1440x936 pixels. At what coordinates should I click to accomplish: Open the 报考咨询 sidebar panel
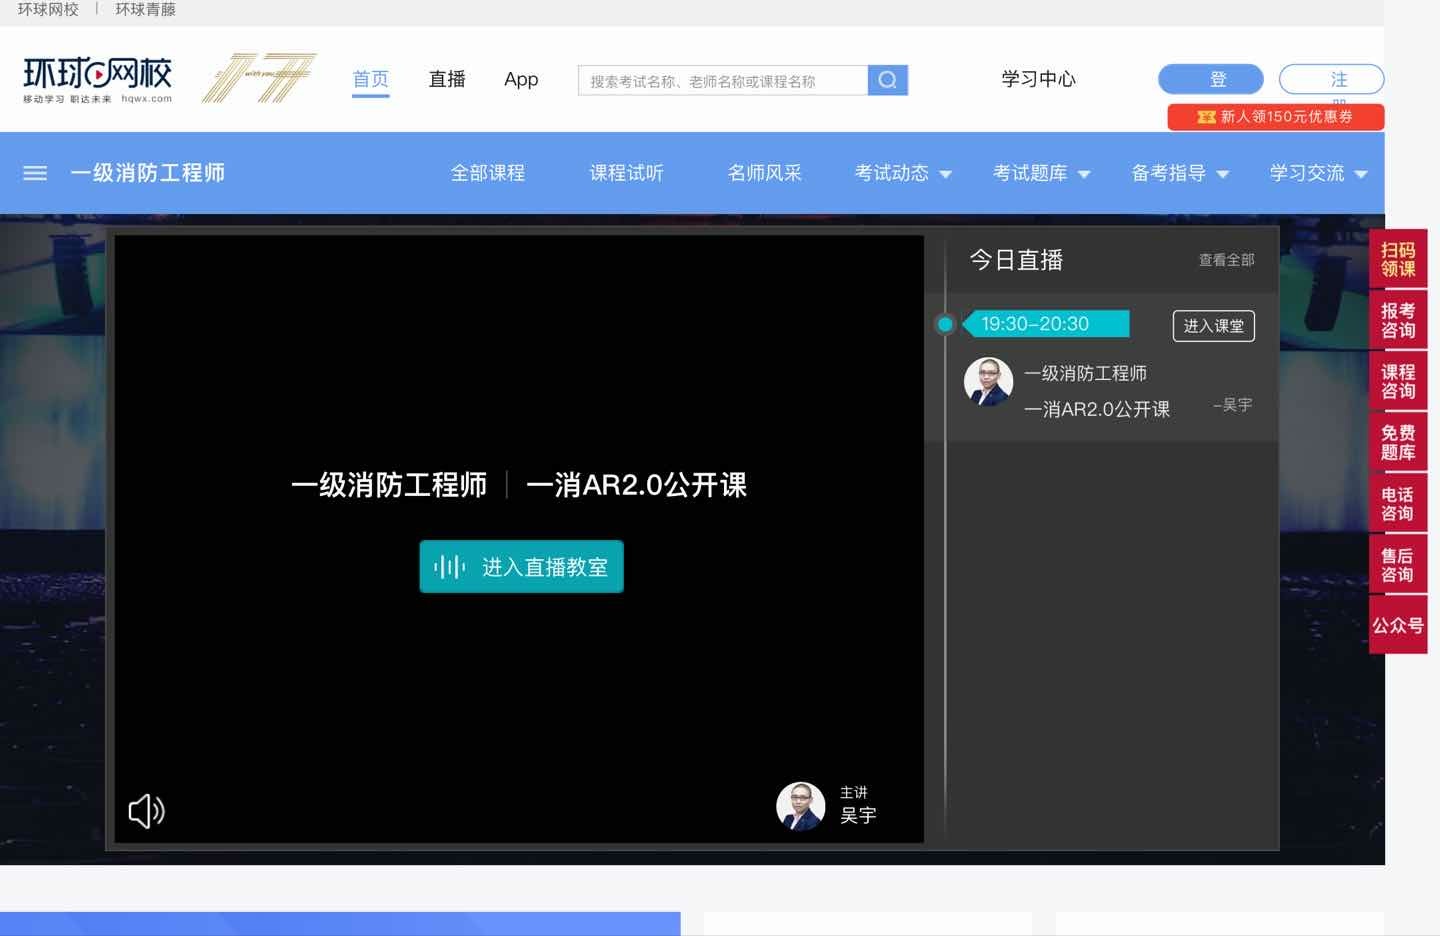coord(1398,320)
